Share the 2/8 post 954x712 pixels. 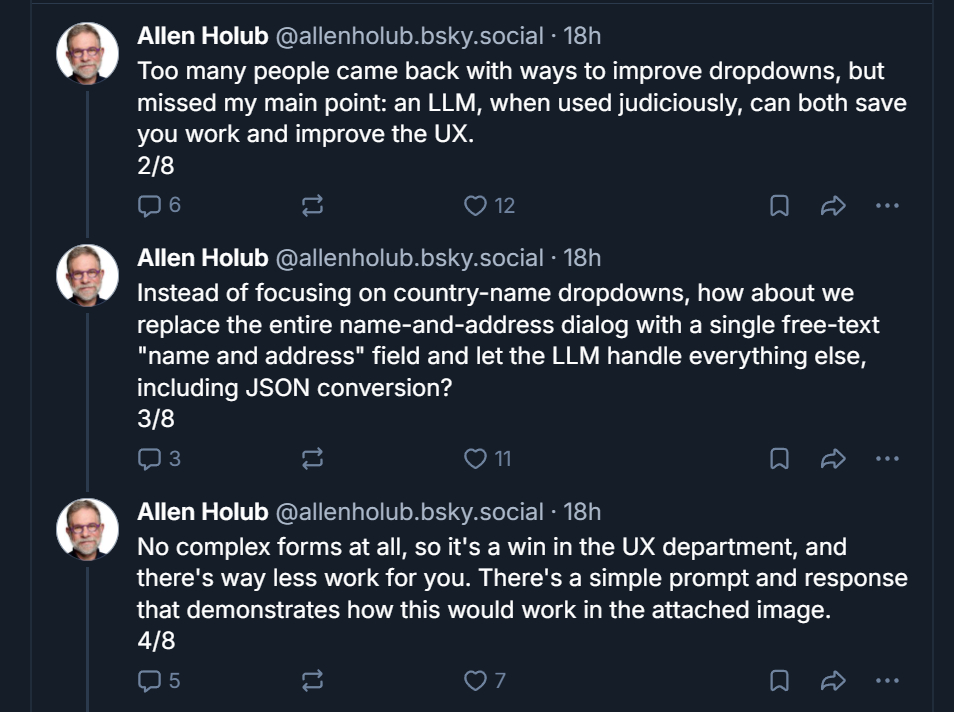[833, 206]
